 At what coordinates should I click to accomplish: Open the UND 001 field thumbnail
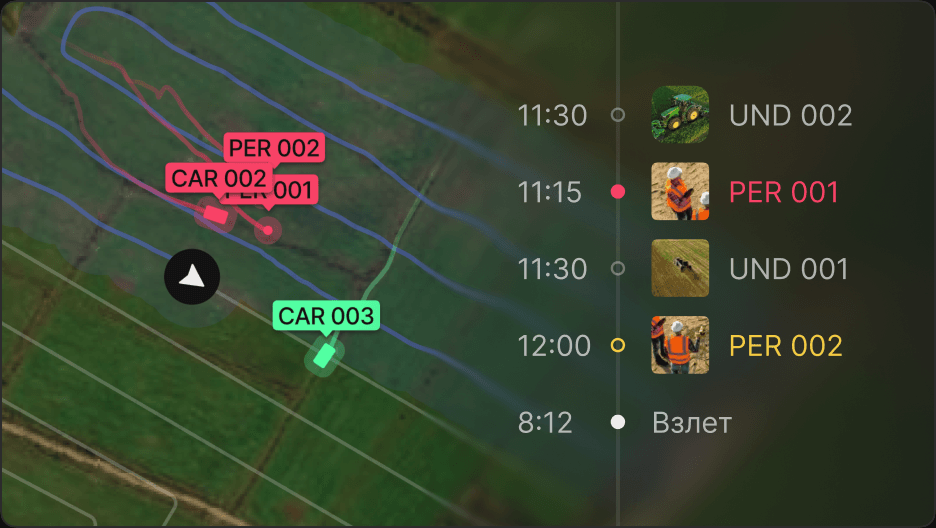tap(680, 268)
